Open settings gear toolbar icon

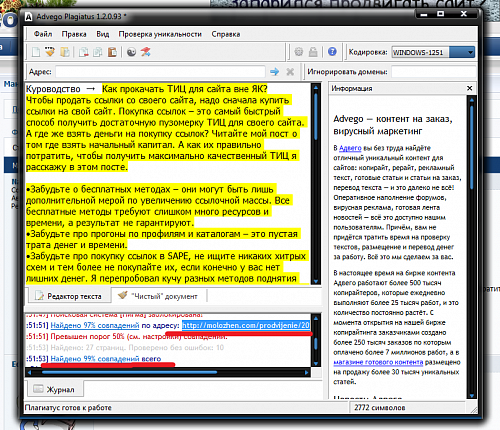(x=299, y=52)
